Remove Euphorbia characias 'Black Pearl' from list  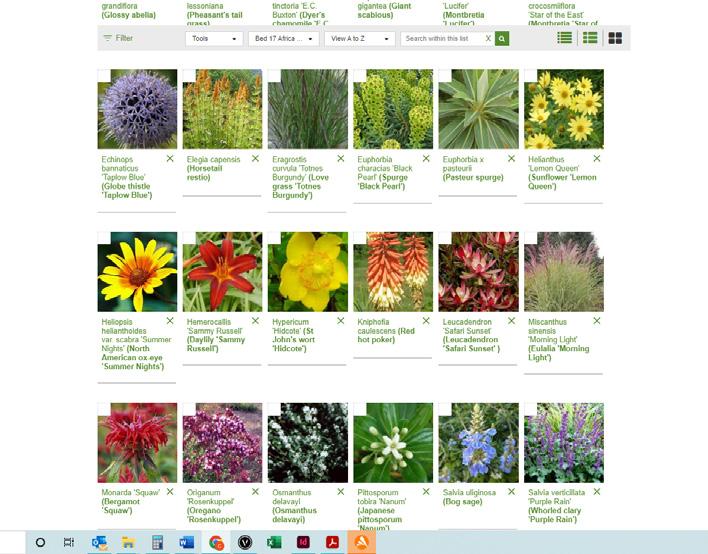[426, 158]
